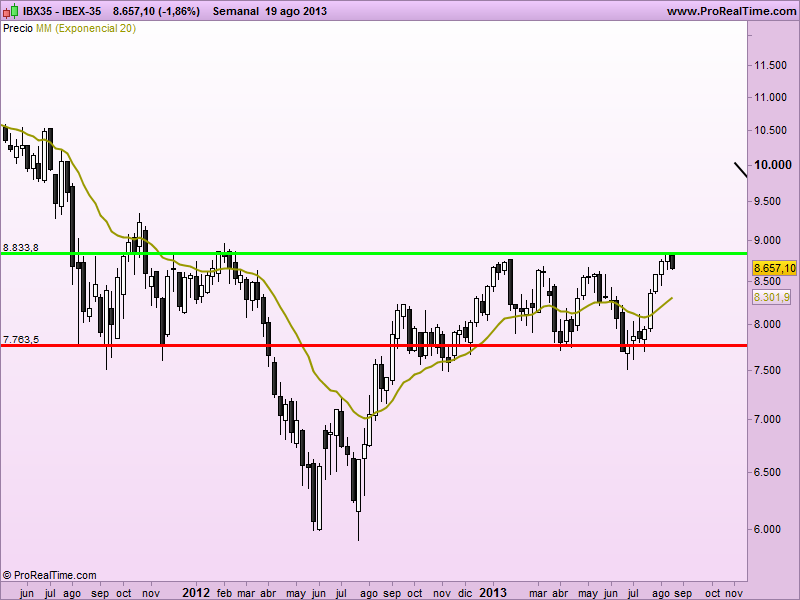Screen dimensions: 800x600
Task: Click the 10.000 price scale label
Action: tap(773, 165)
